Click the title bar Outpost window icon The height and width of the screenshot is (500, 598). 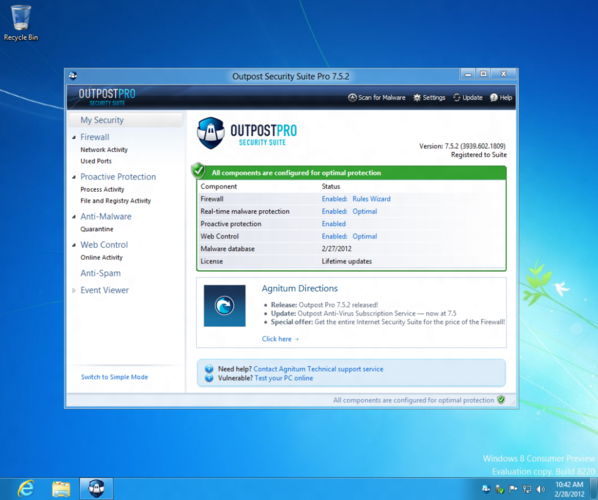point(73,76)
